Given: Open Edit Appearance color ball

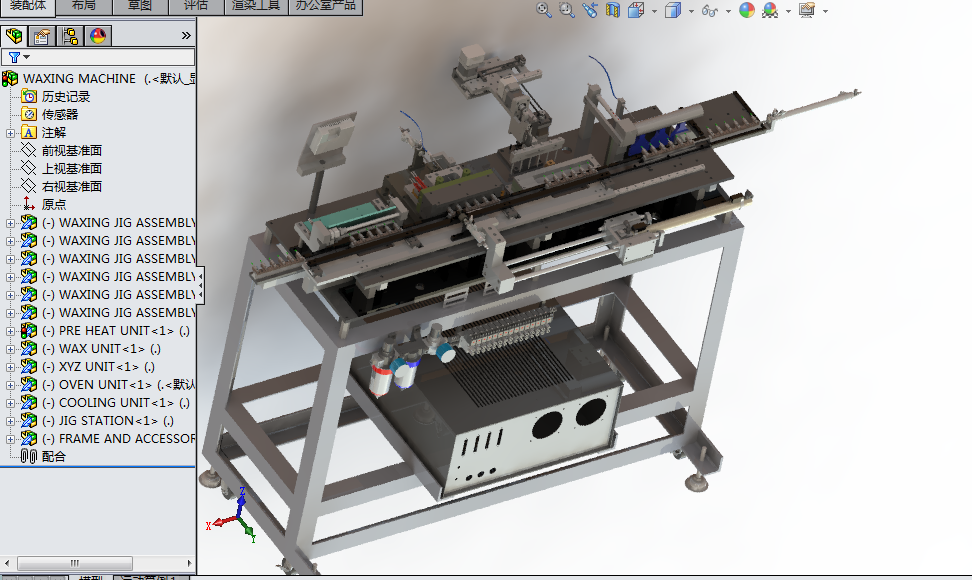Looking at the screenshot, I should pyautogui.click(x=747, y=10).
